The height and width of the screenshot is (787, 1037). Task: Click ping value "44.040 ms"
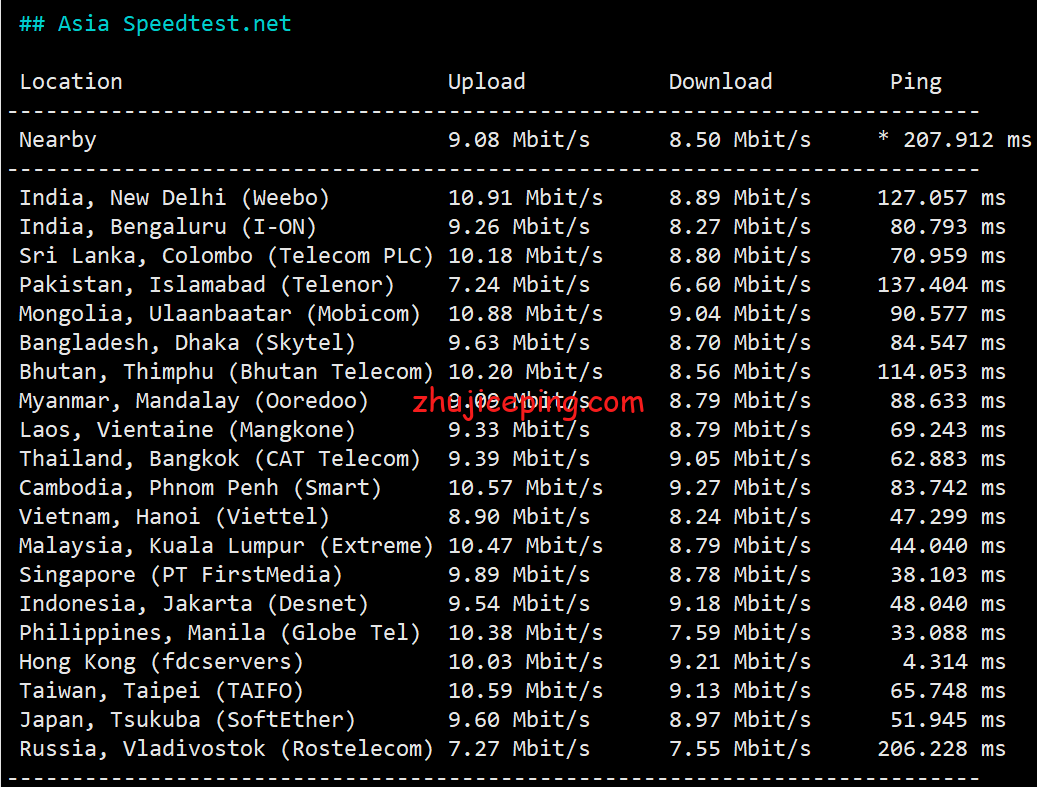[948, 547]
